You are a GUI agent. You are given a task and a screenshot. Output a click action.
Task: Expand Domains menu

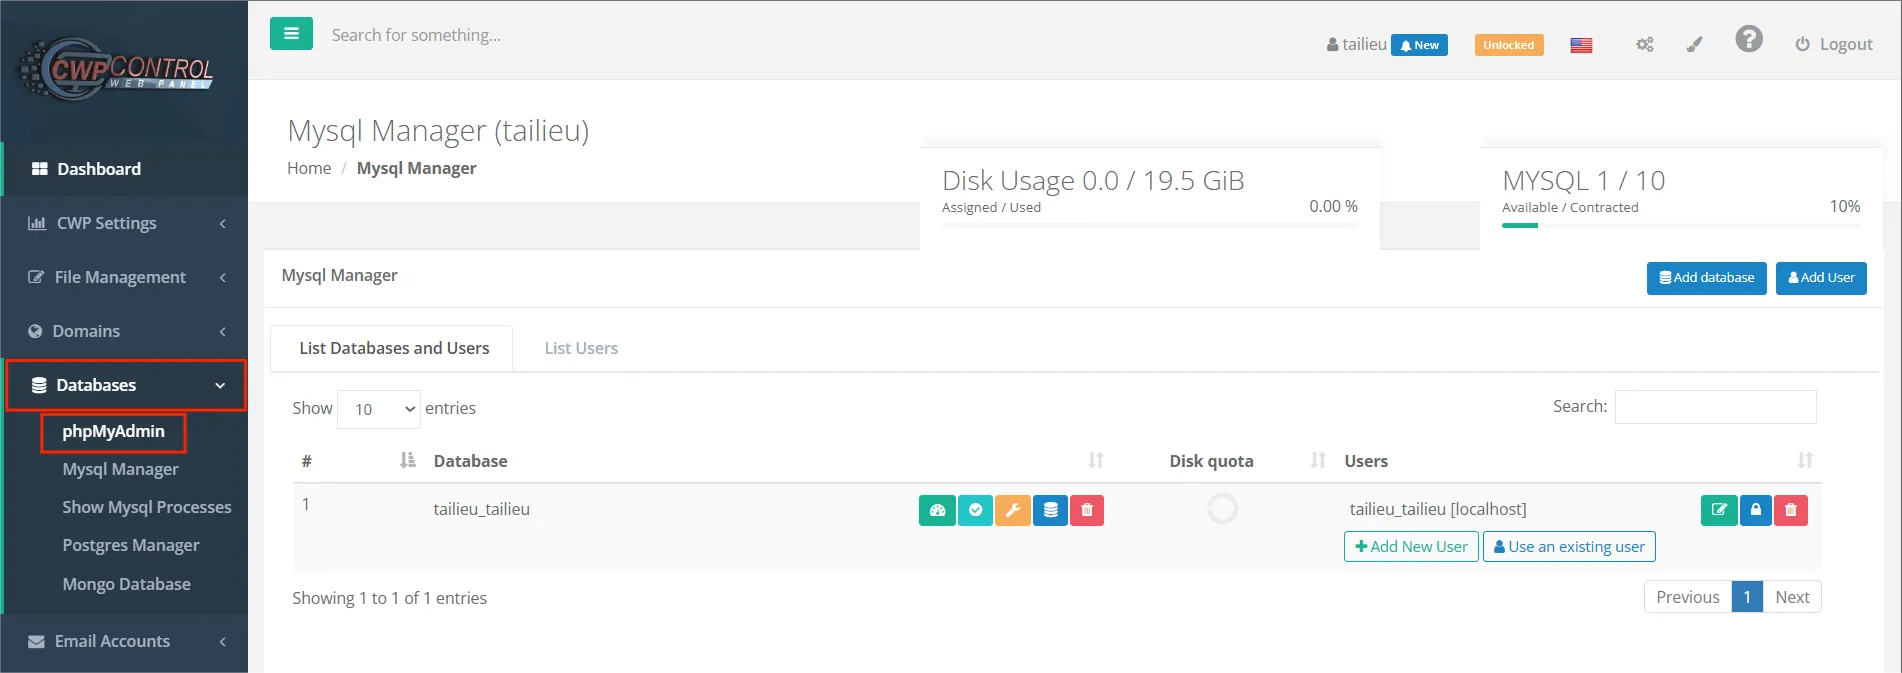[x=124, y=331]
